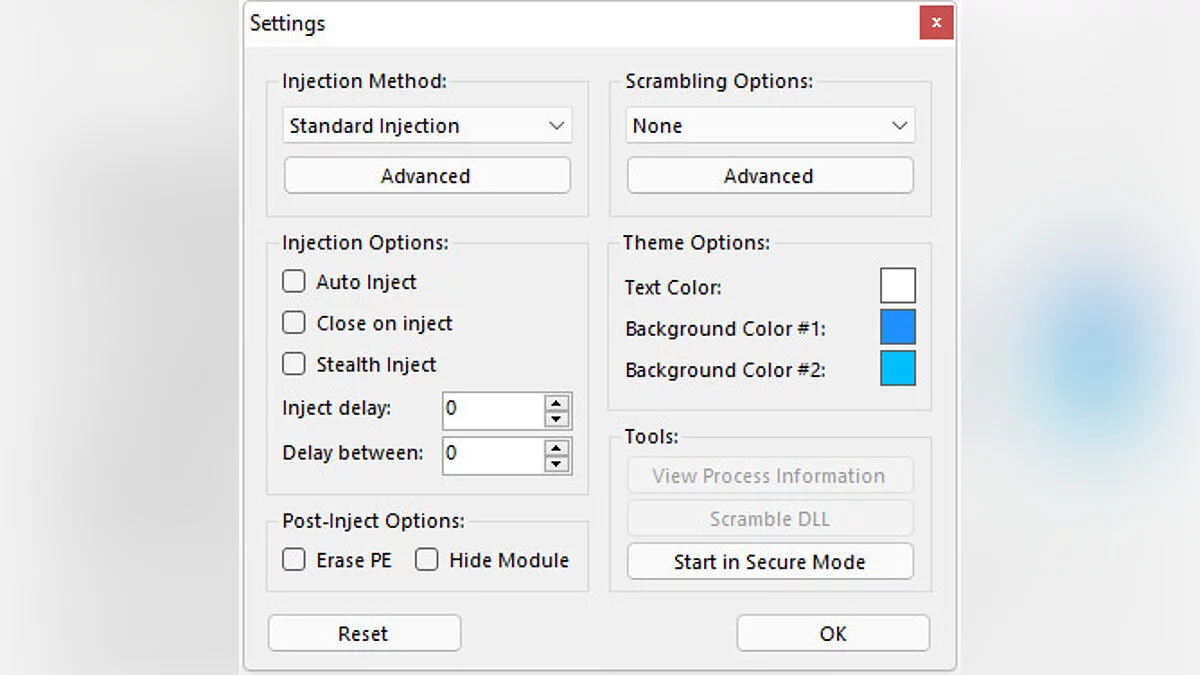Click Start in Secure Mode
The image size is (1200, 675).
click(x=769, y=561)
